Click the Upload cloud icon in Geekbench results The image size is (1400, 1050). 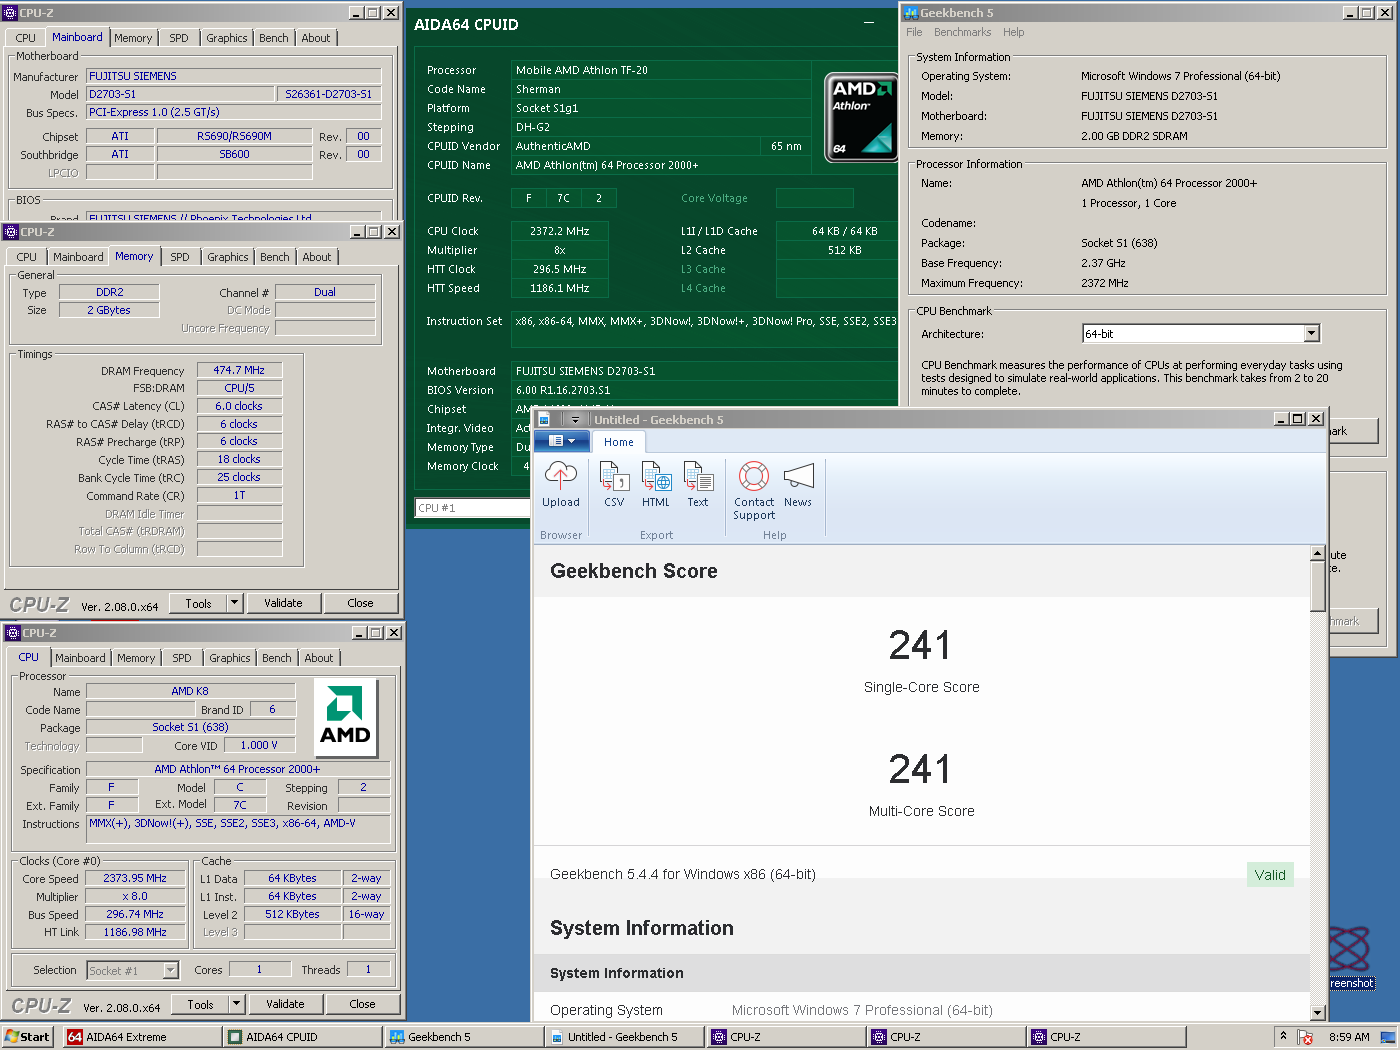pos(561,476)
